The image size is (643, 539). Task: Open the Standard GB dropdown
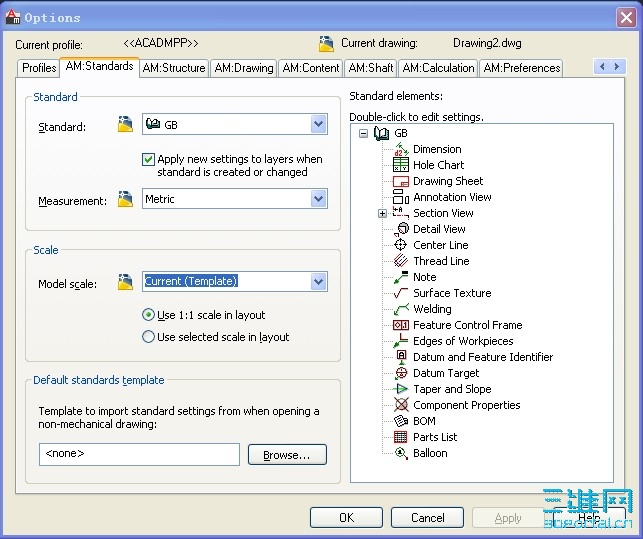(x=319, y=124)
